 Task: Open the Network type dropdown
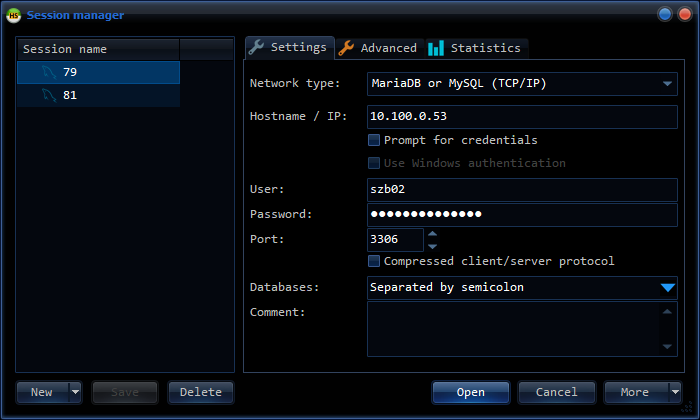pyautogui.click(x=667, y=84)
